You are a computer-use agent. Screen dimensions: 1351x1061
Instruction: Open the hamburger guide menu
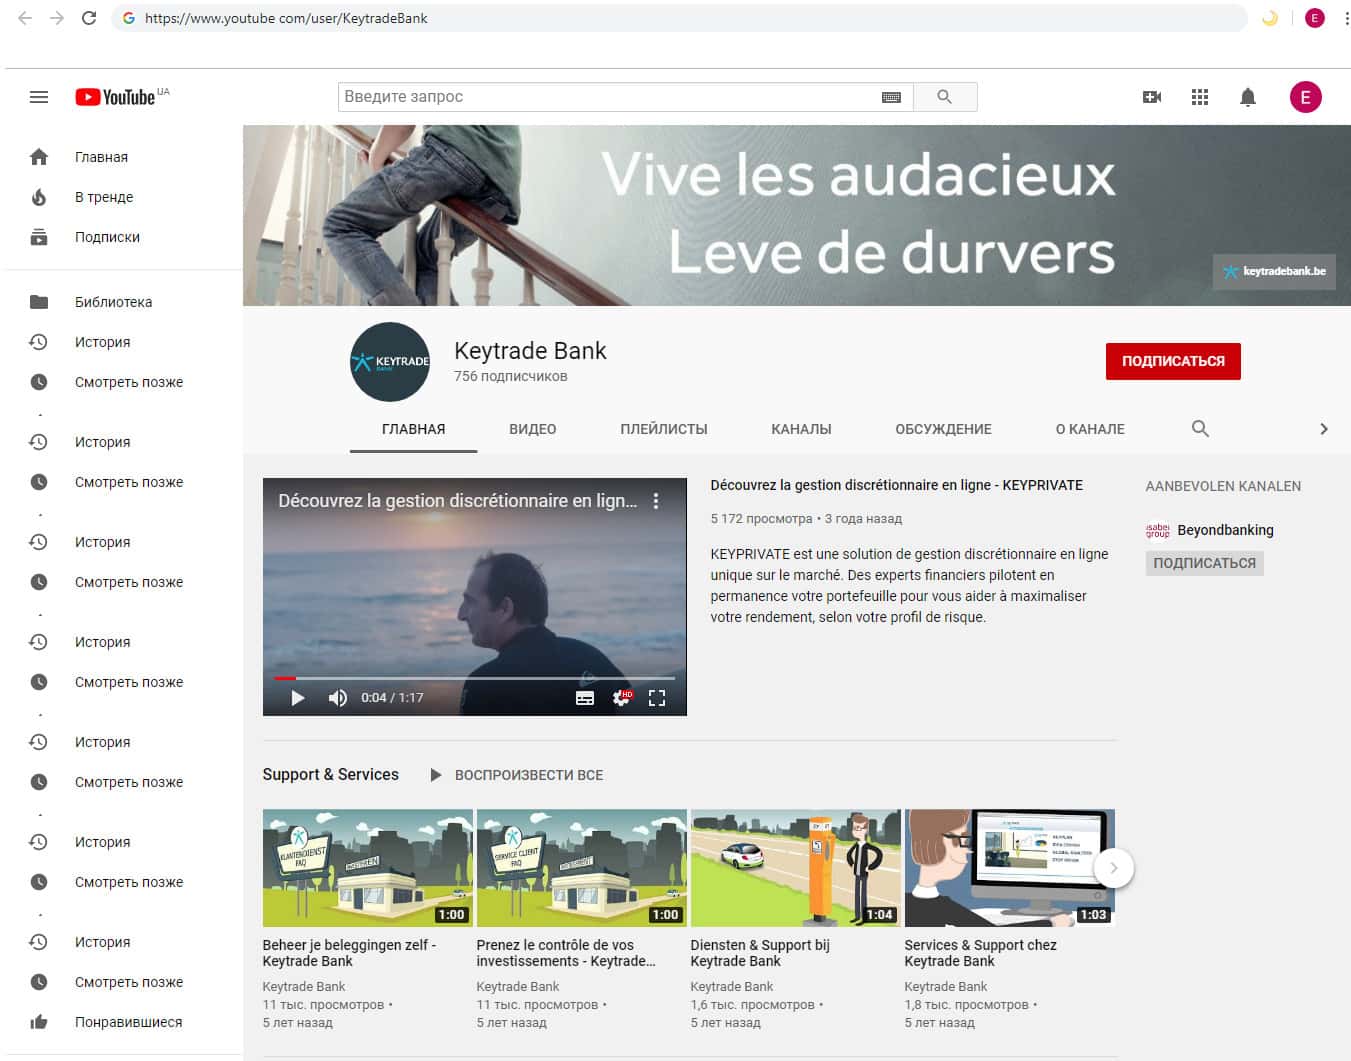(x=39, y=97)
